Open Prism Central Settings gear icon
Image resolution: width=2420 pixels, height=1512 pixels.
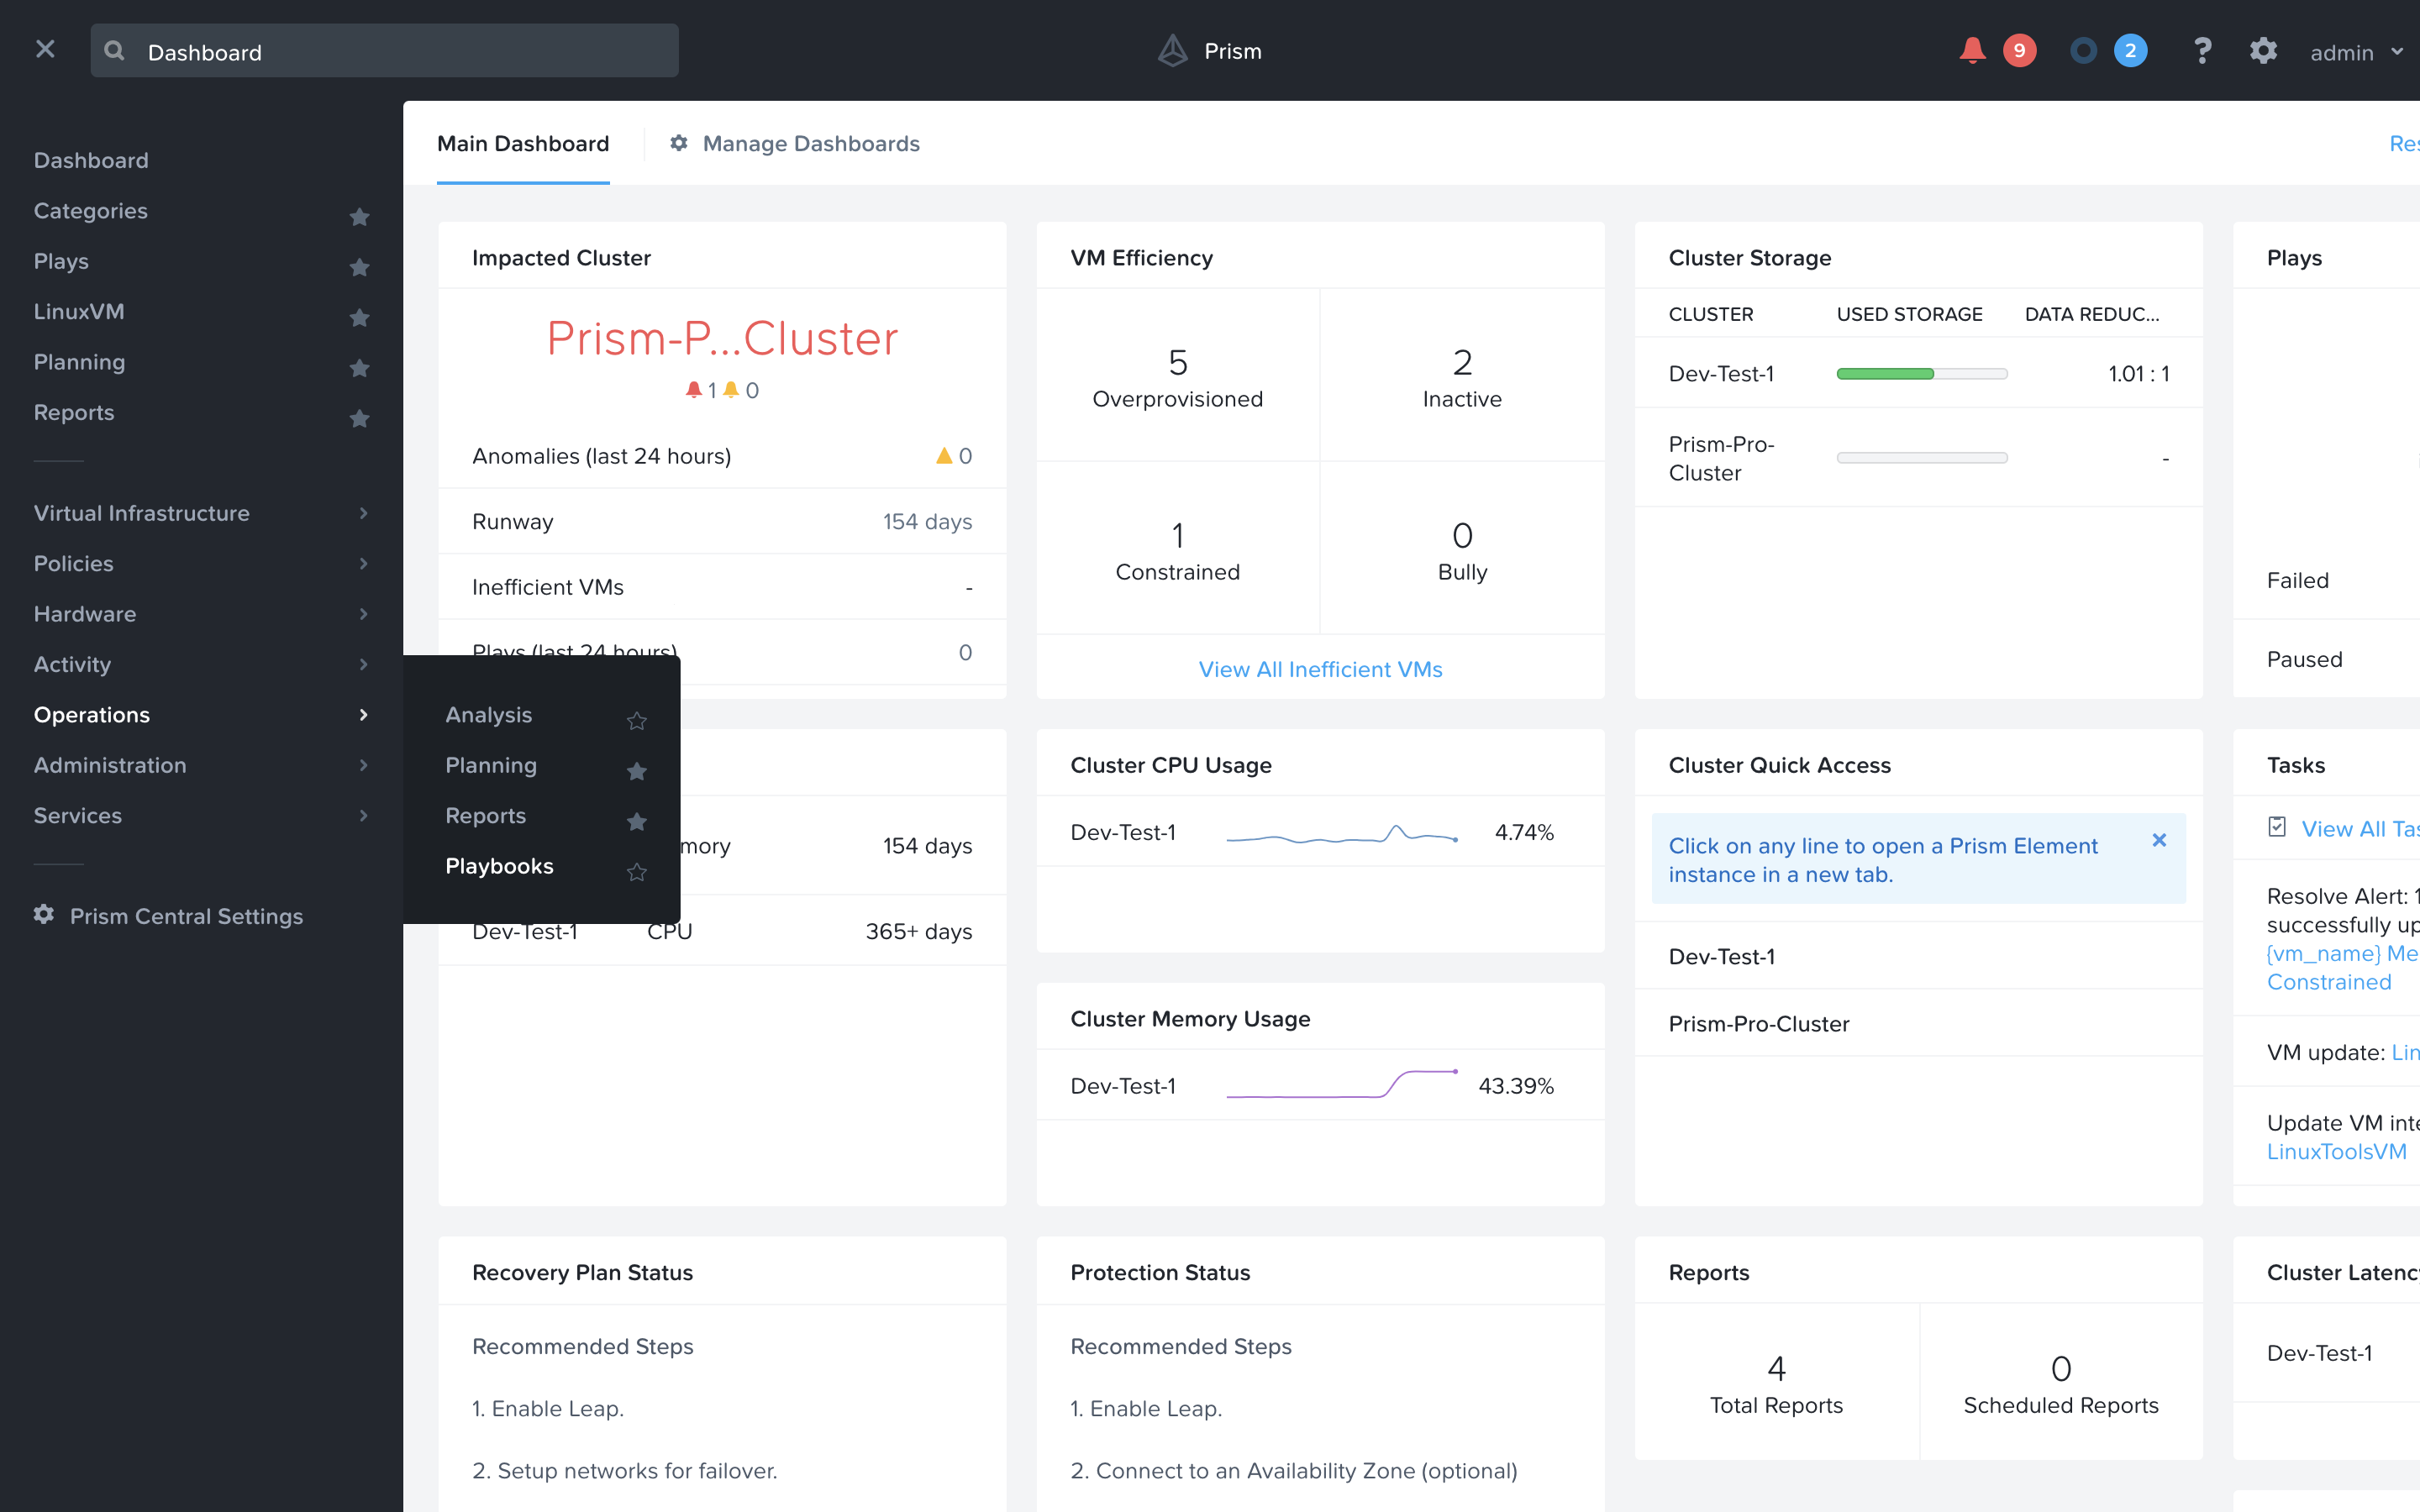pos(43,914)
